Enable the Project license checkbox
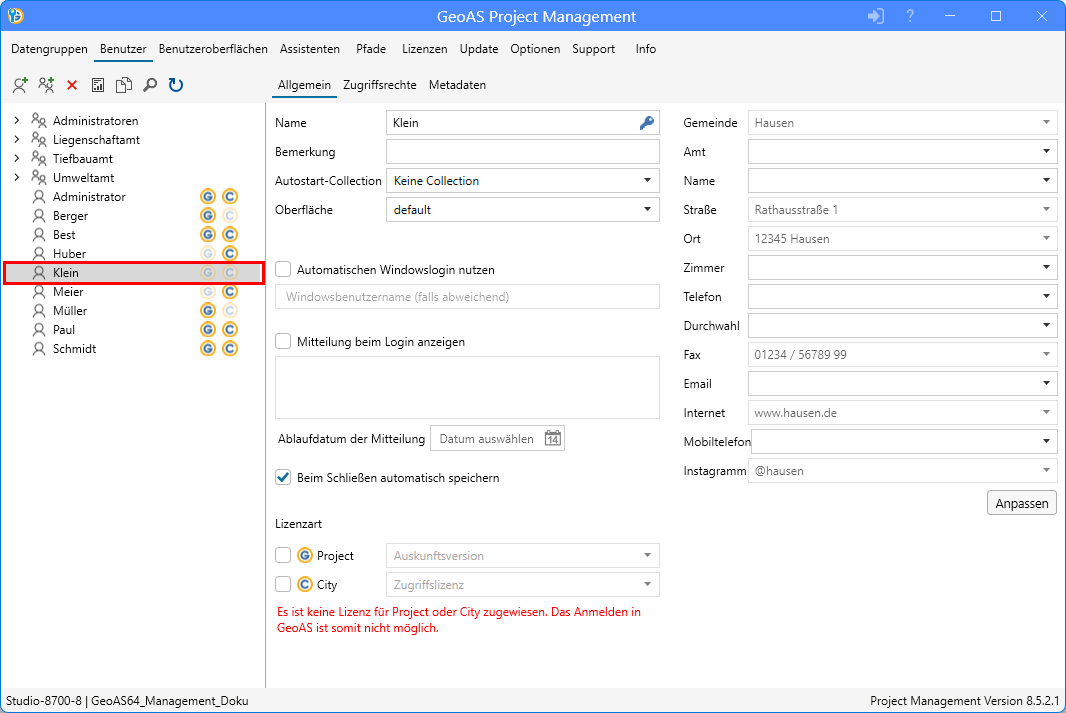The image size is (1066, 713). coord(283,556)
